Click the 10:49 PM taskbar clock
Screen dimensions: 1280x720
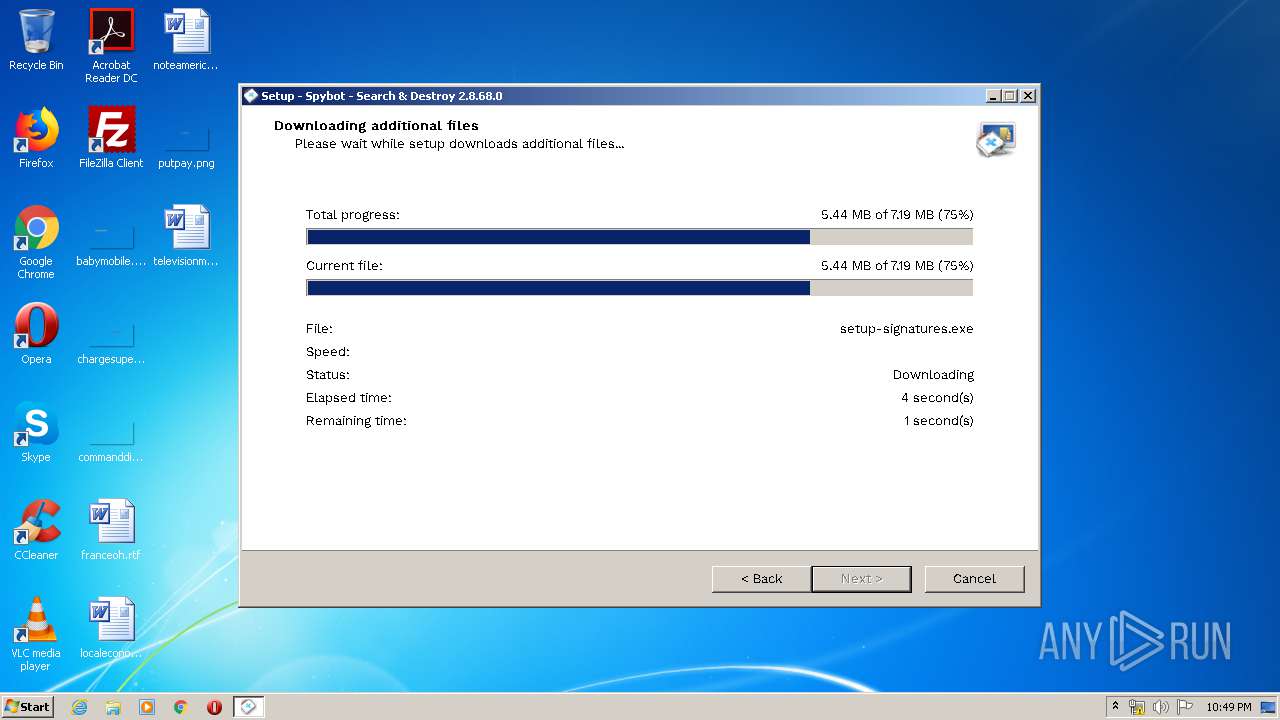tap(1228, 707)
